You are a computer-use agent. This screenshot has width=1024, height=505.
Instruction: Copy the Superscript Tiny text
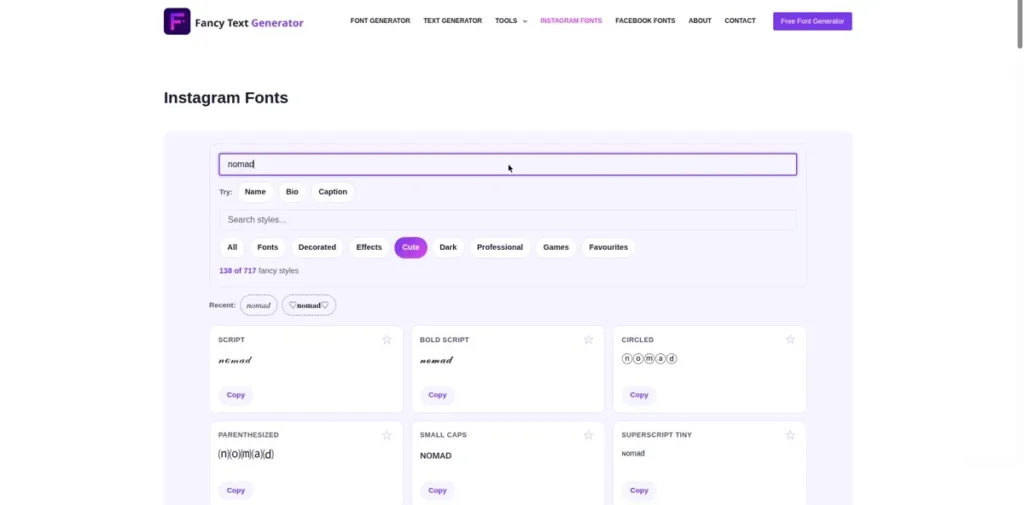639,491
